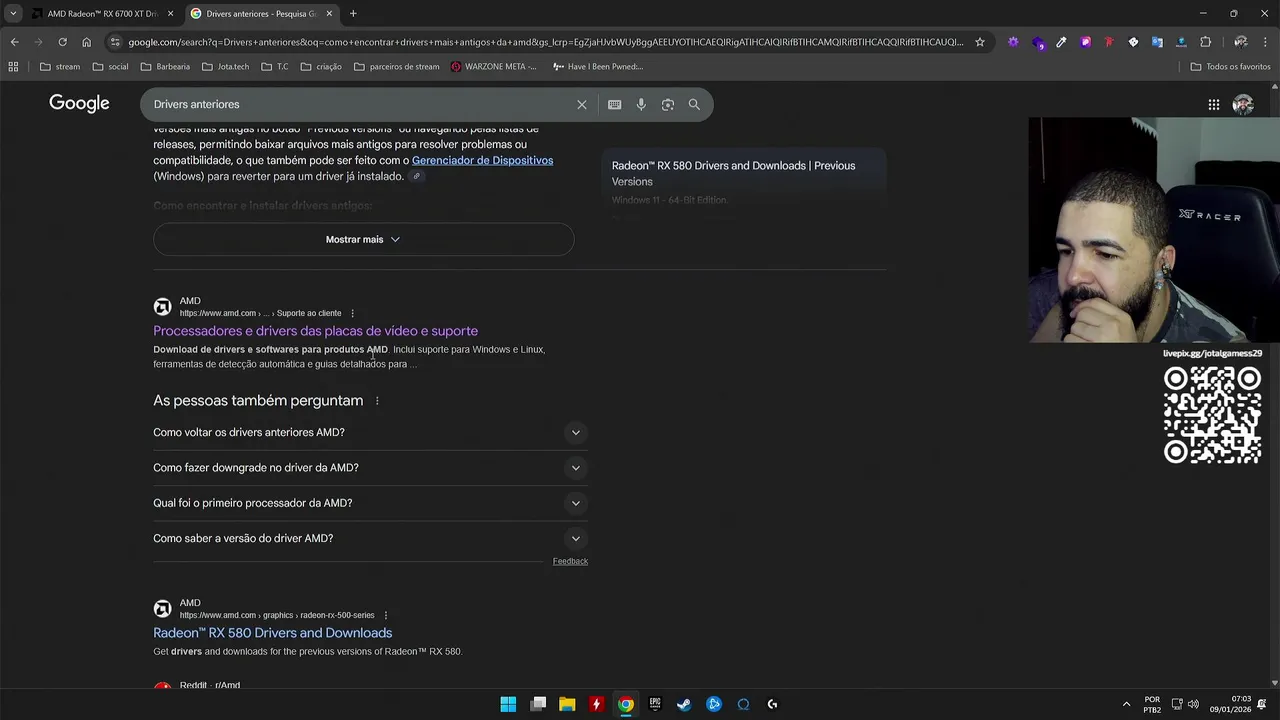Go to the Google logo homepage
This screenshot has height=720, width=1280.
79,103
